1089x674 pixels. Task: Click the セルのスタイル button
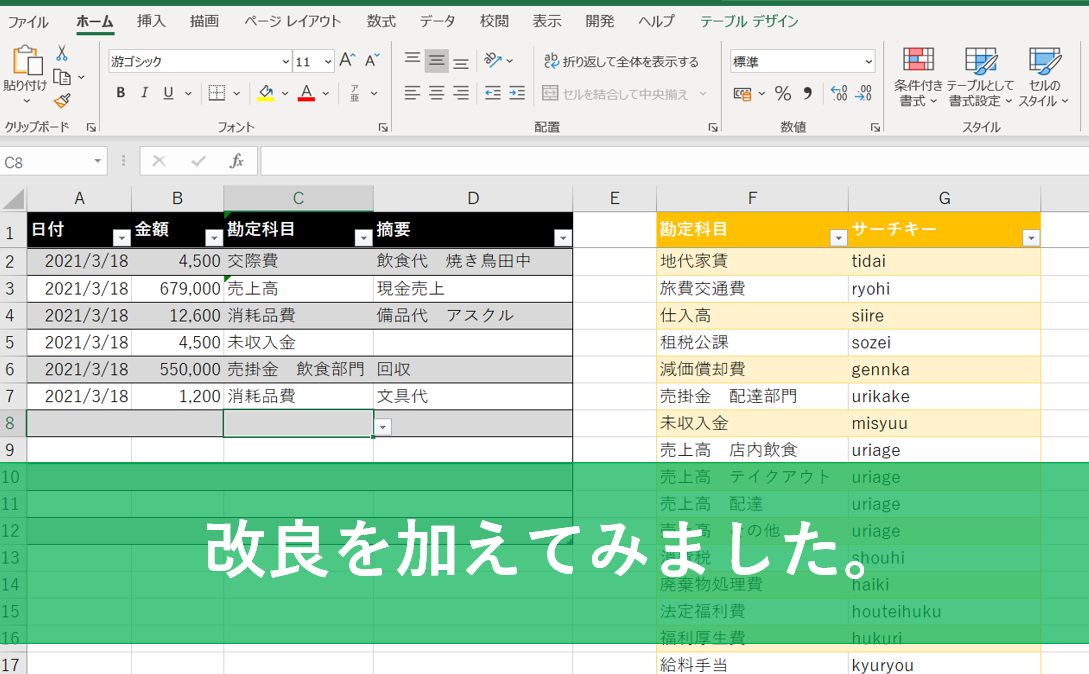point(1044,76)
